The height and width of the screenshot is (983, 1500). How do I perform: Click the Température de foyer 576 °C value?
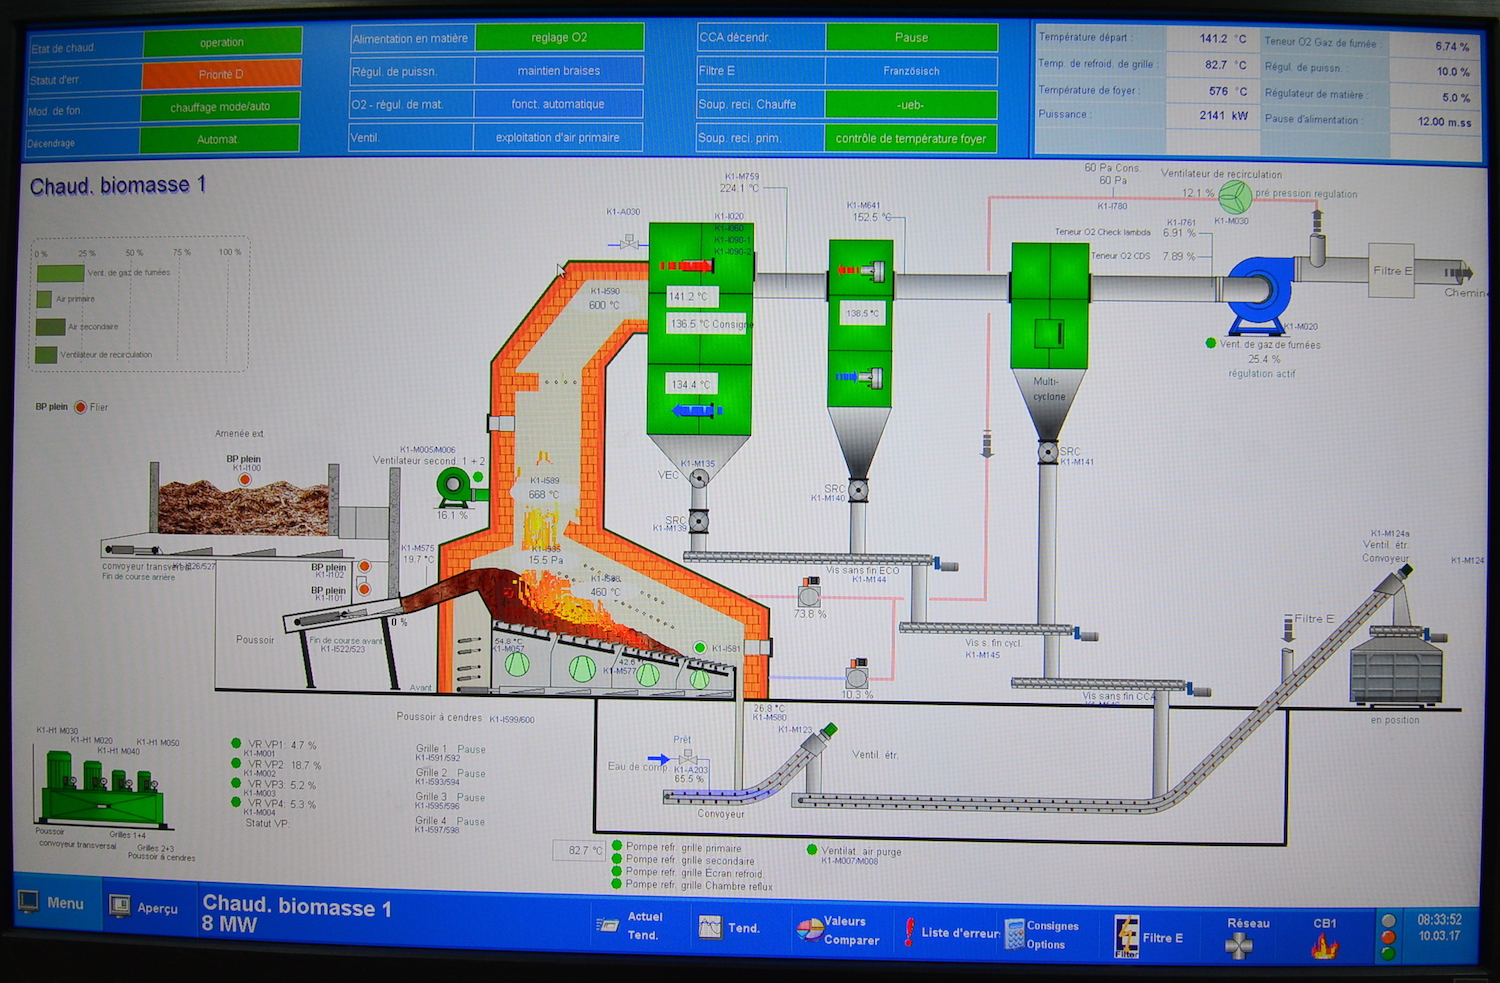pyautogui.click(x=1227, y=91)
